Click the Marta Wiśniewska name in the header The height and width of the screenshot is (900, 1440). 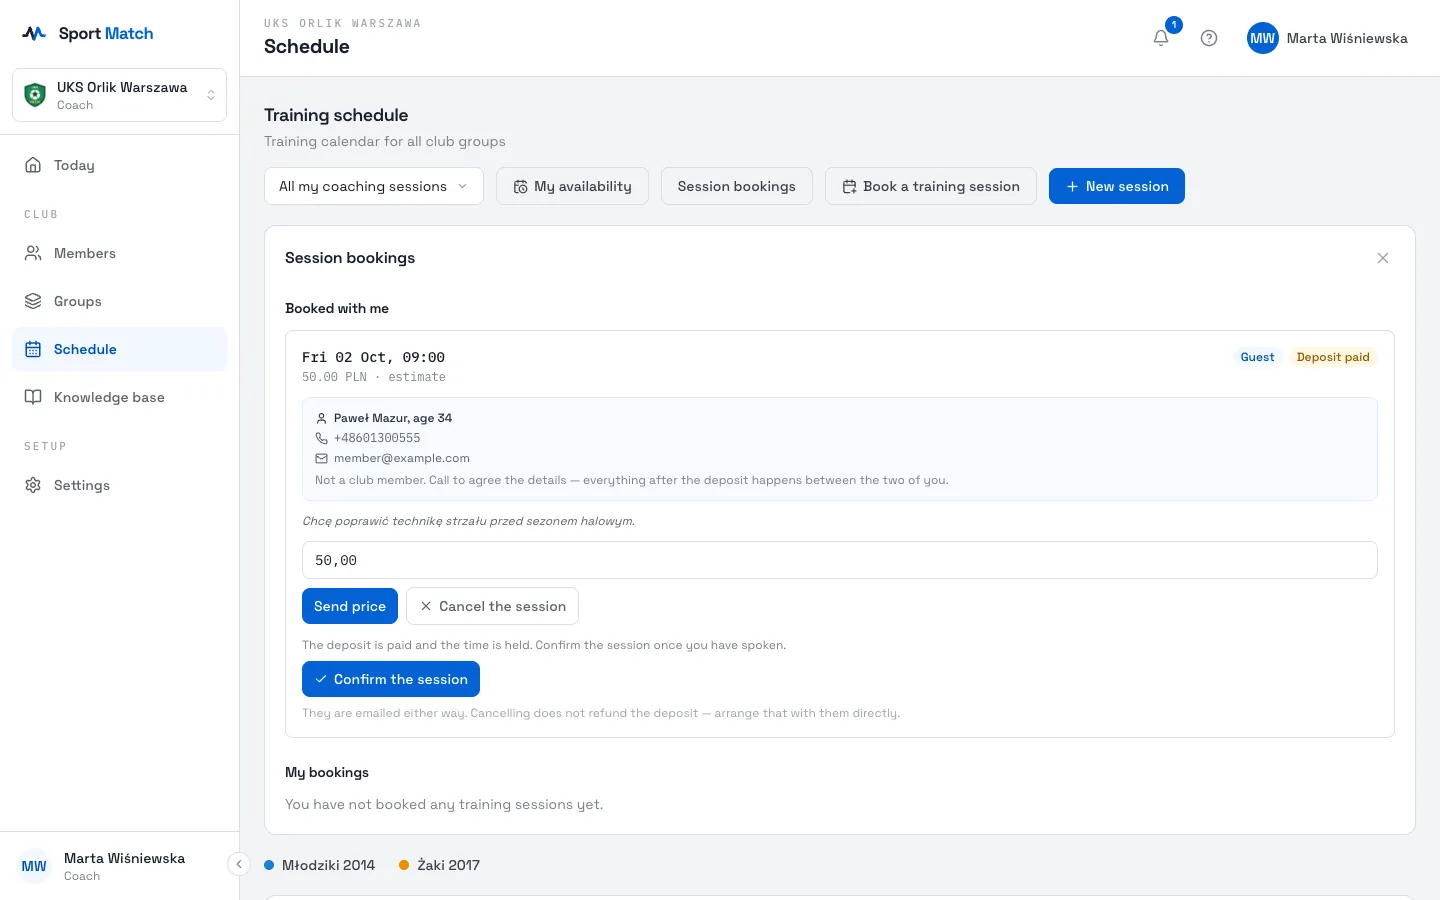click(x=1347, y=38)
